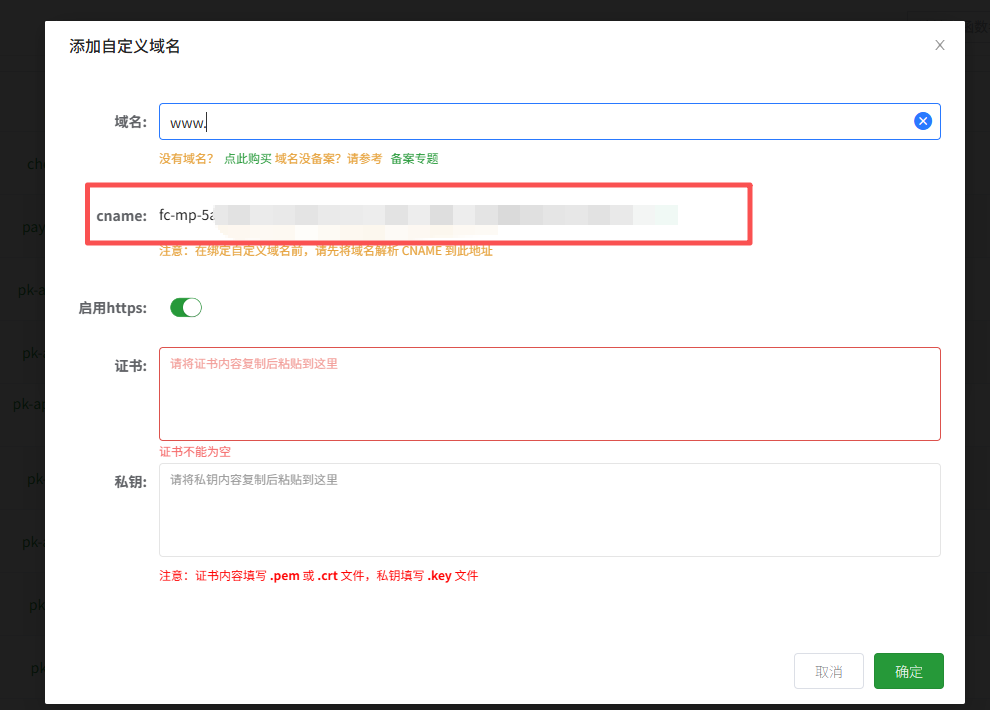Click the cname: label
The height and width of the screenshot is (710, 990).
[121, 215]
